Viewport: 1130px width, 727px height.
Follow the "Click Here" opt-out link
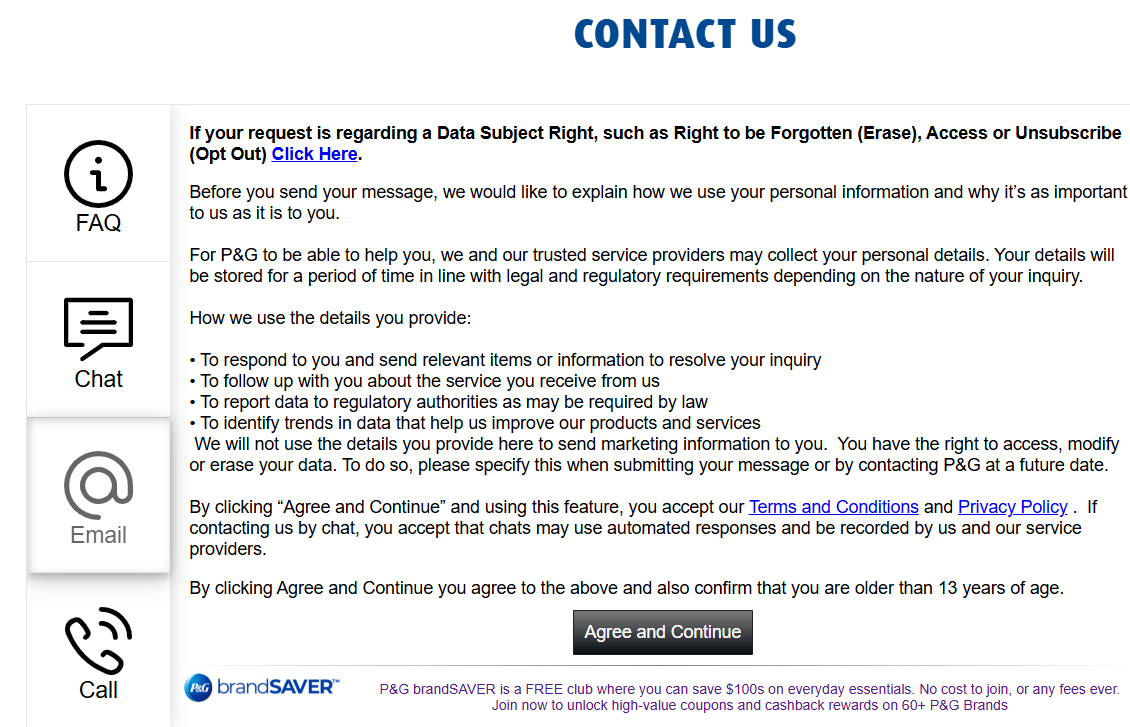pos(314,154)
